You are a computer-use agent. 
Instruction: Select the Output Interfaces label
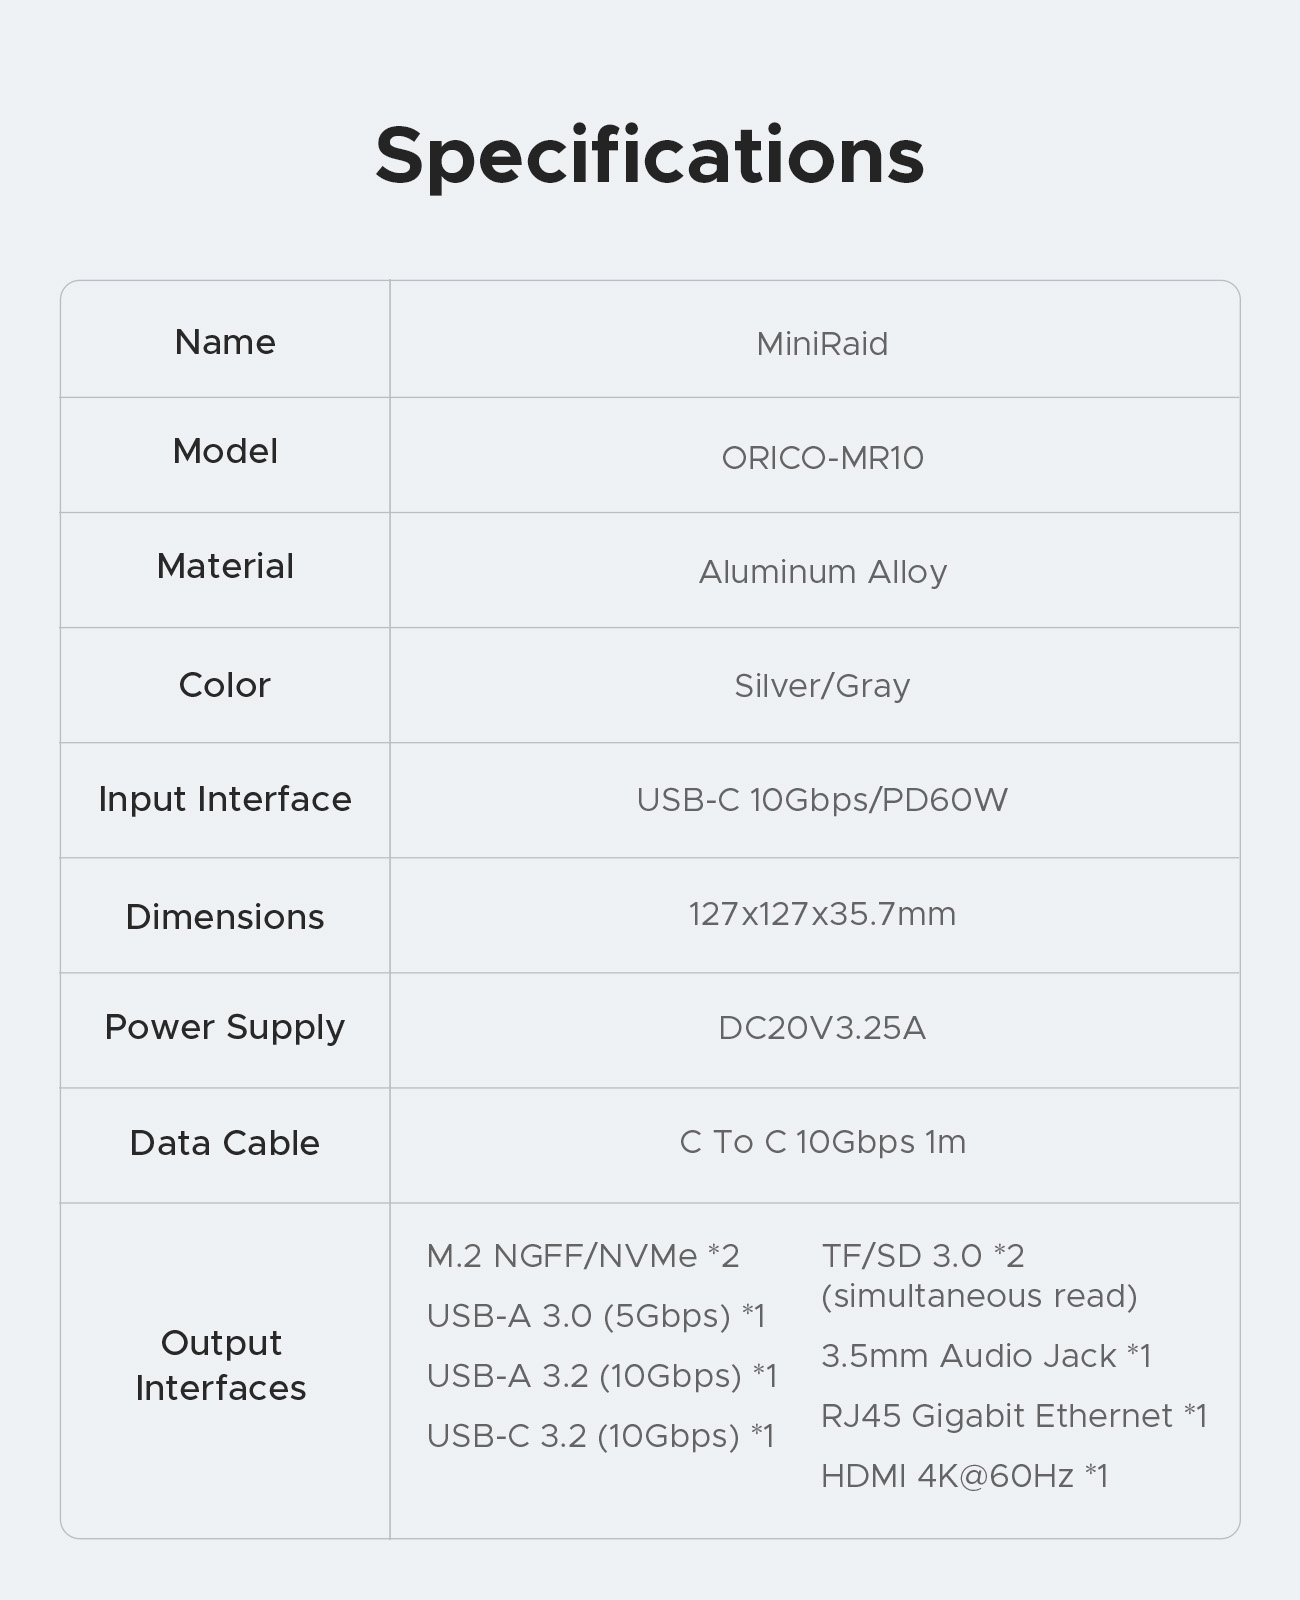pyautogui.click(x=221, y=1365)
